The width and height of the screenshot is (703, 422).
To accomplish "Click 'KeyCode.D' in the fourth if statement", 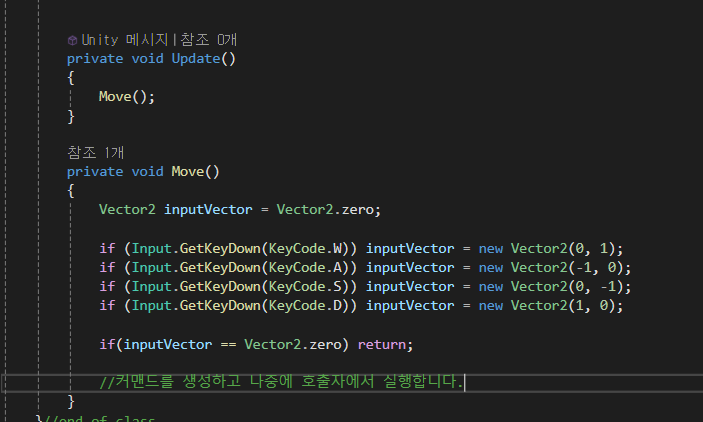I will pyautogui.click(x=305, y=306).
